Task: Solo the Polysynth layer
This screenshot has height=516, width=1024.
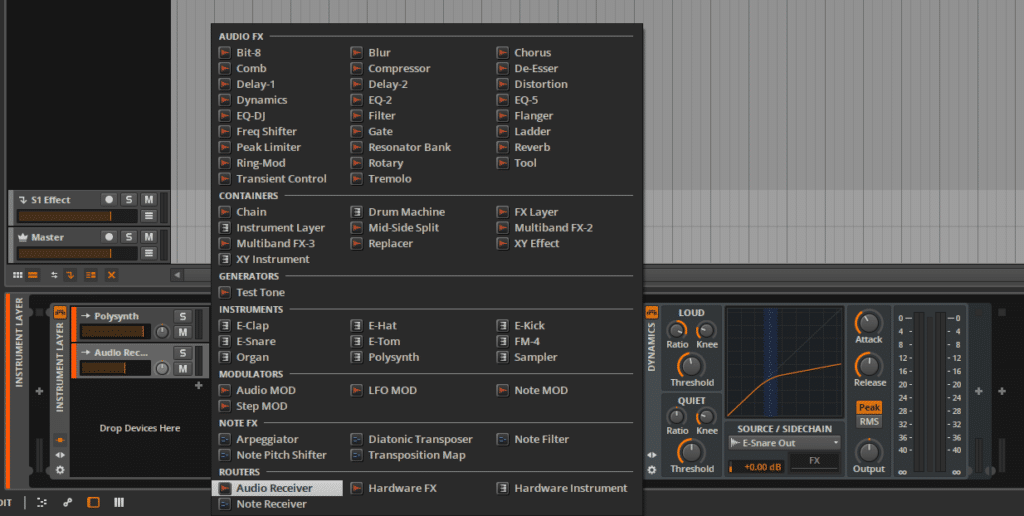Action: click(x=183, y=316)
